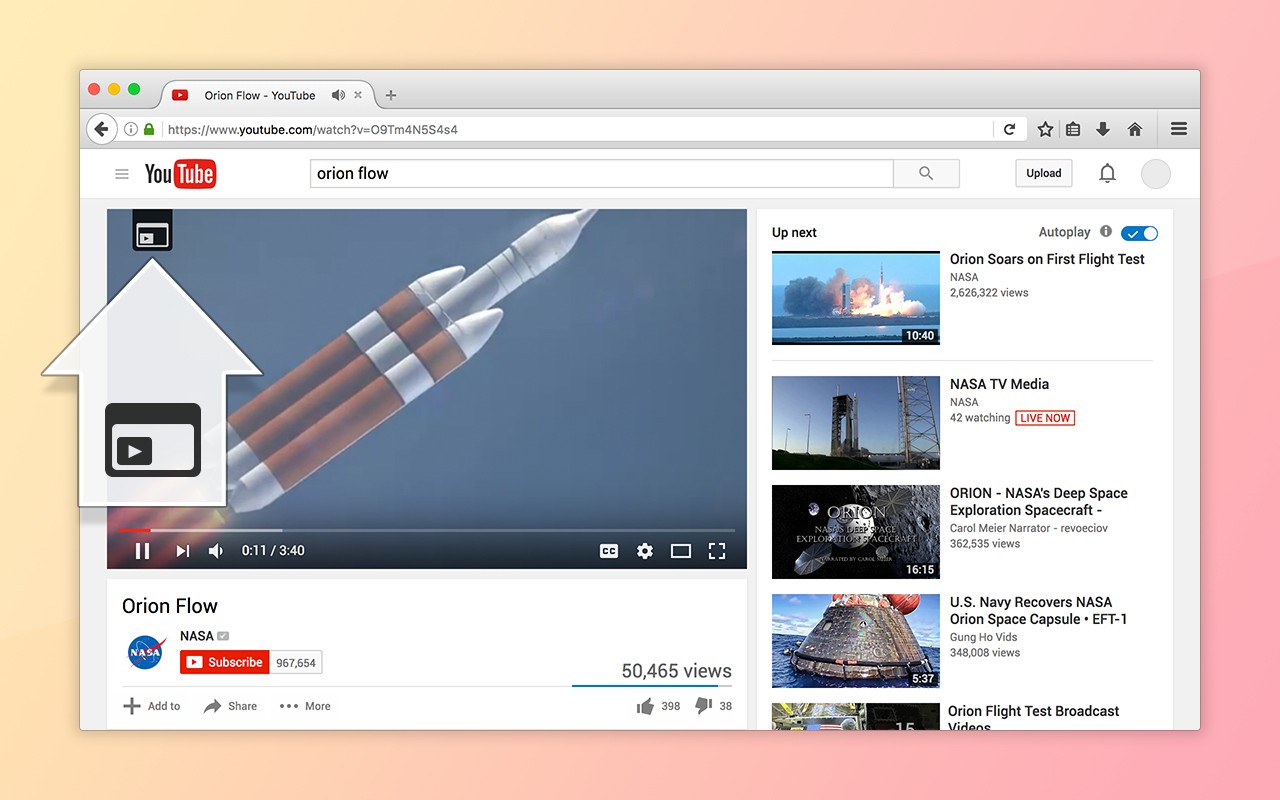Switch to theater mode view
Viewport: 1280px width, 800px height.
681,551
